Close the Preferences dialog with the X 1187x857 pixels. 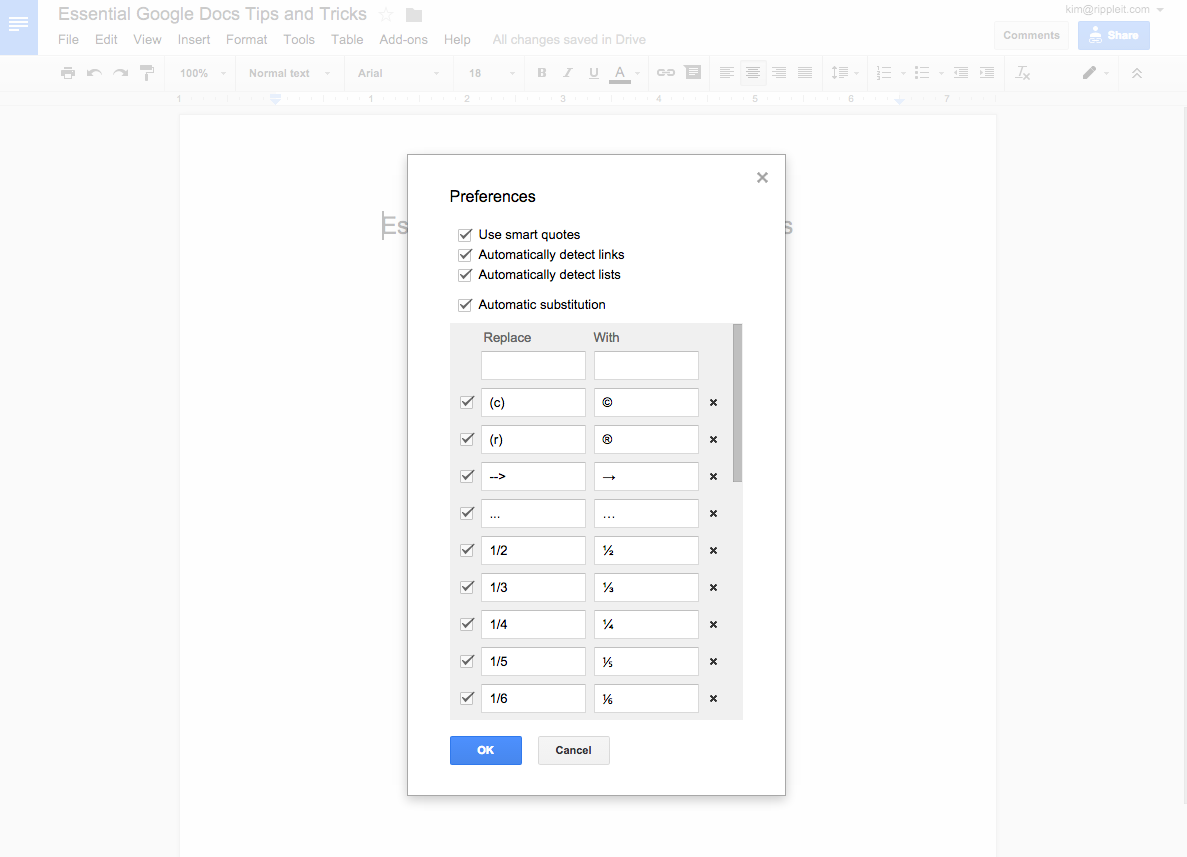(x=762, y=177)
